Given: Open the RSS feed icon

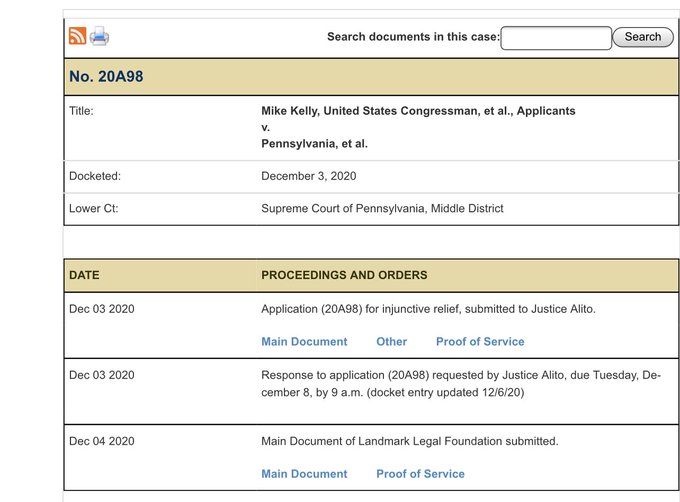Looking at the screenshot, I should click(x=77, y=36).
